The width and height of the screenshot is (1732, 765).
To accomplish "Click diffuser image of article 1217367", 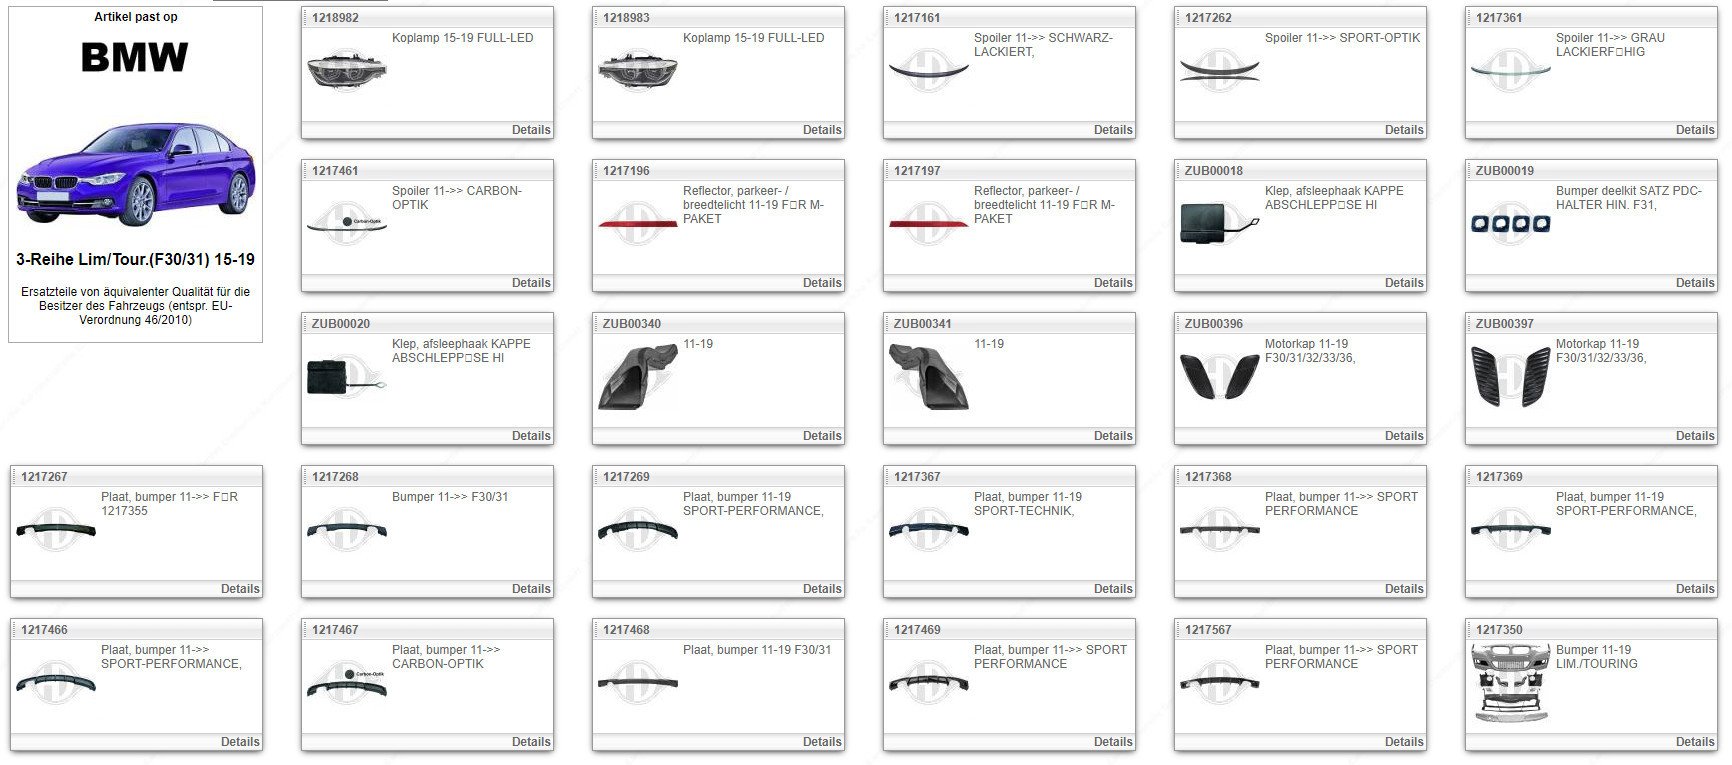I will pos(928,529).
